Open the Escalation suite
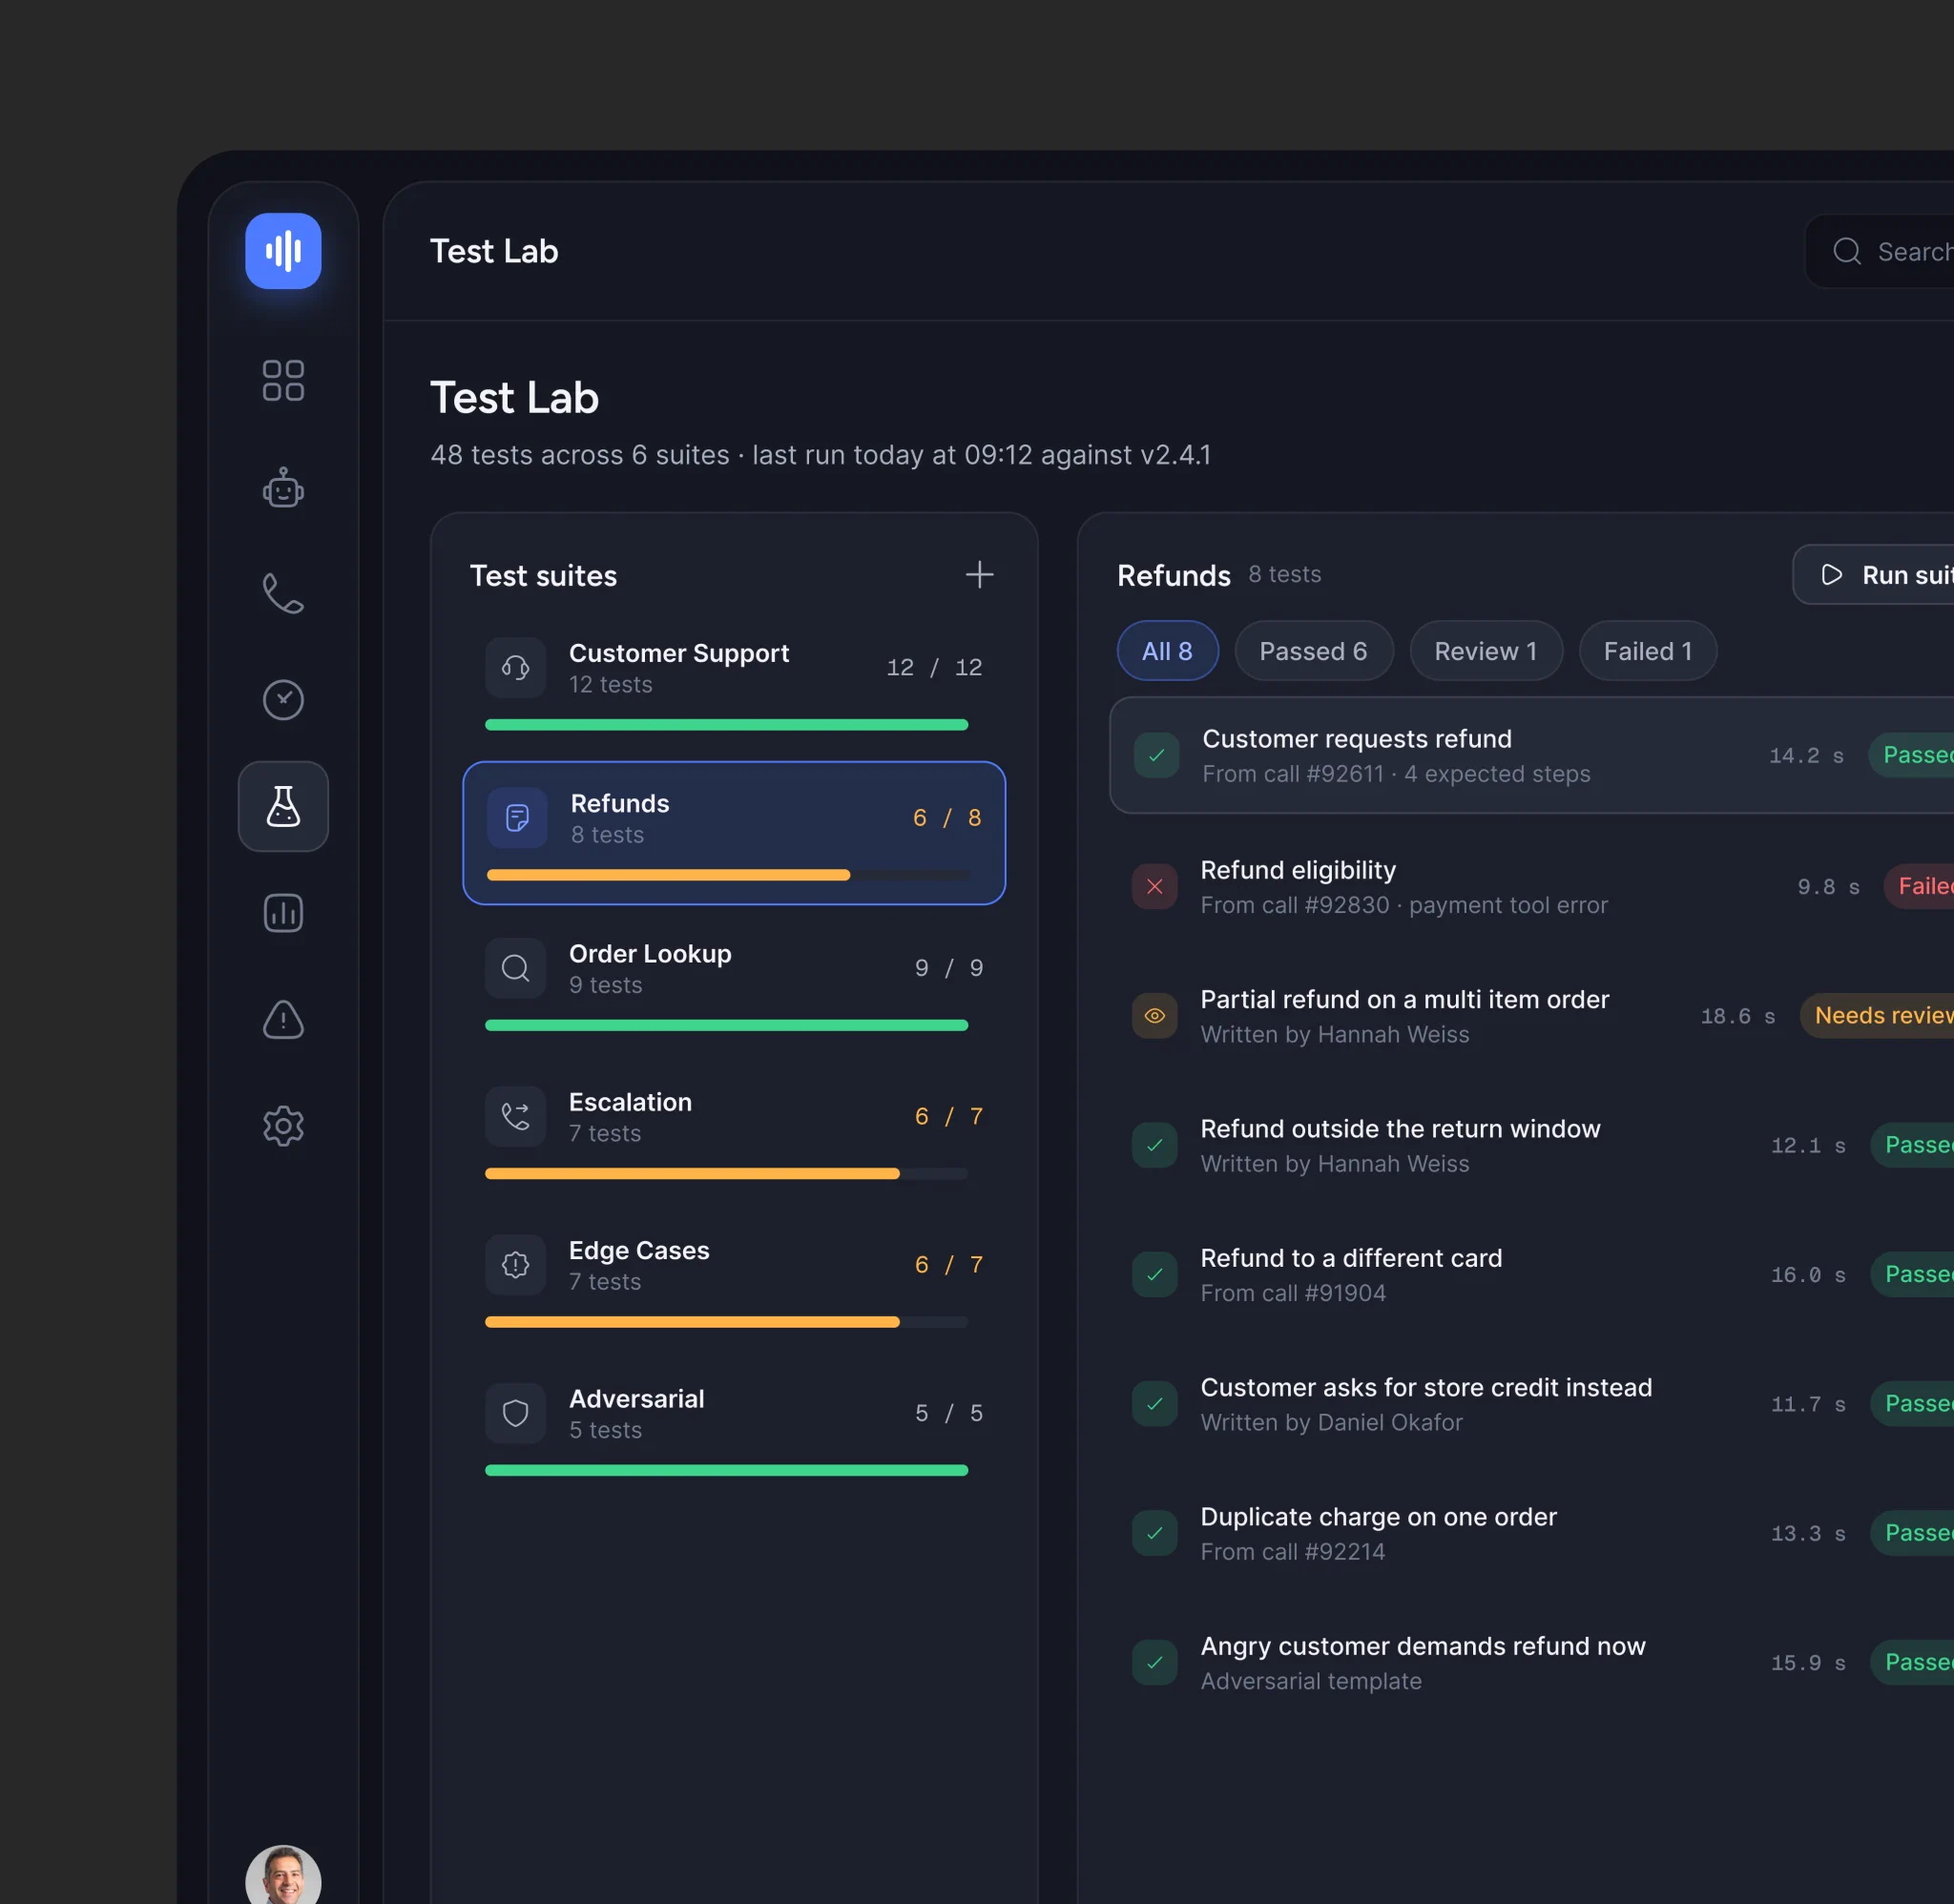1954x1904 pixels. tap(734, 1132)
